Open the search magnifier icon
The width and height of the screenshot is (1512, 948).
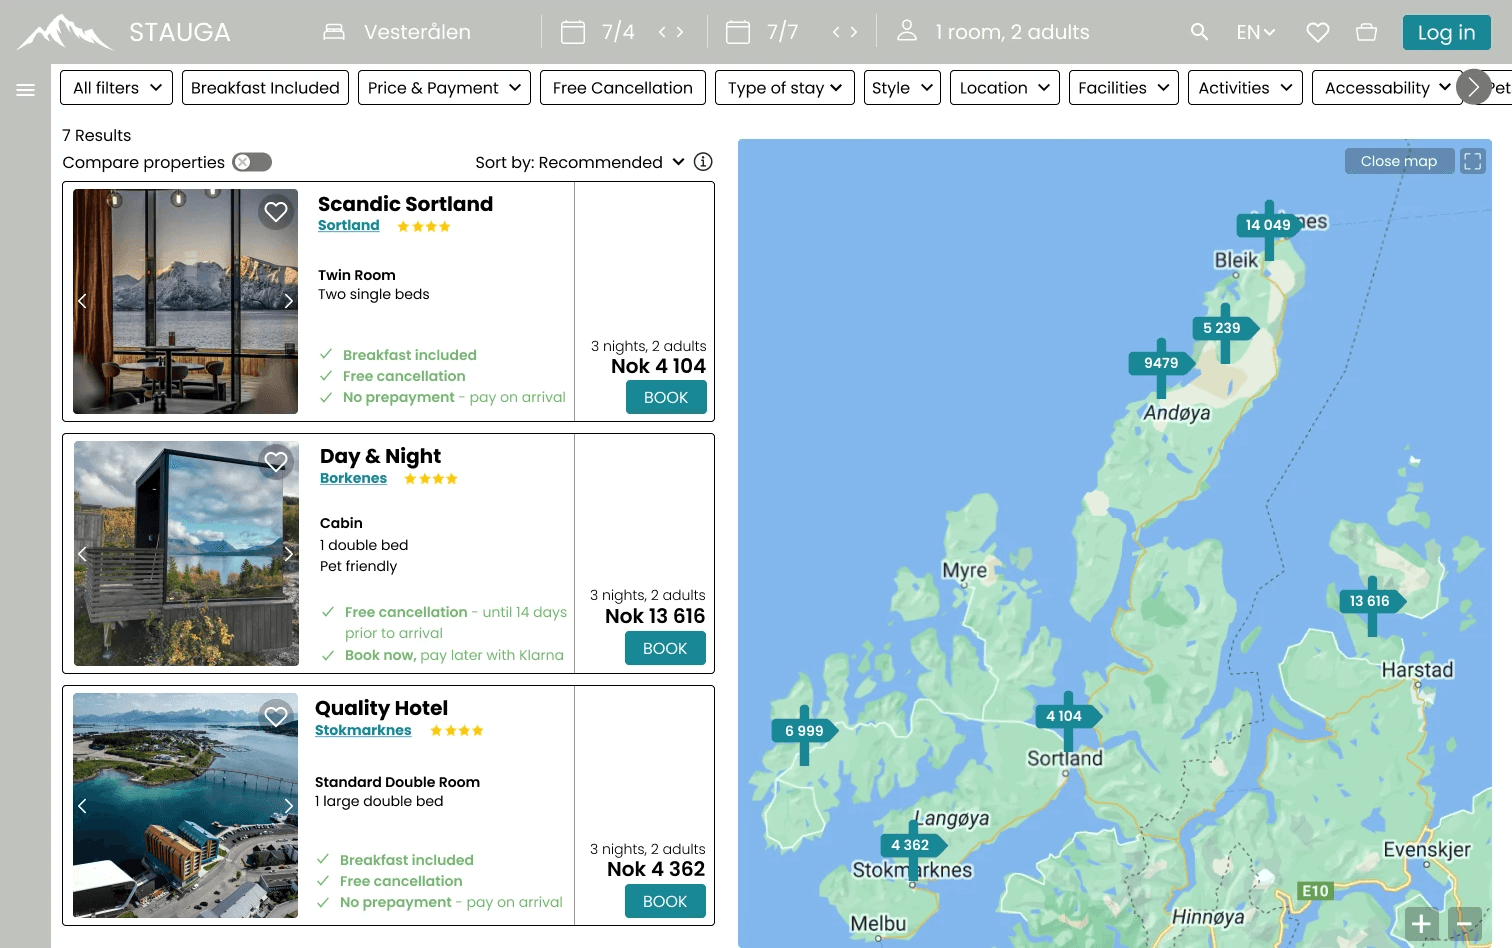(x=1199, y=32)
